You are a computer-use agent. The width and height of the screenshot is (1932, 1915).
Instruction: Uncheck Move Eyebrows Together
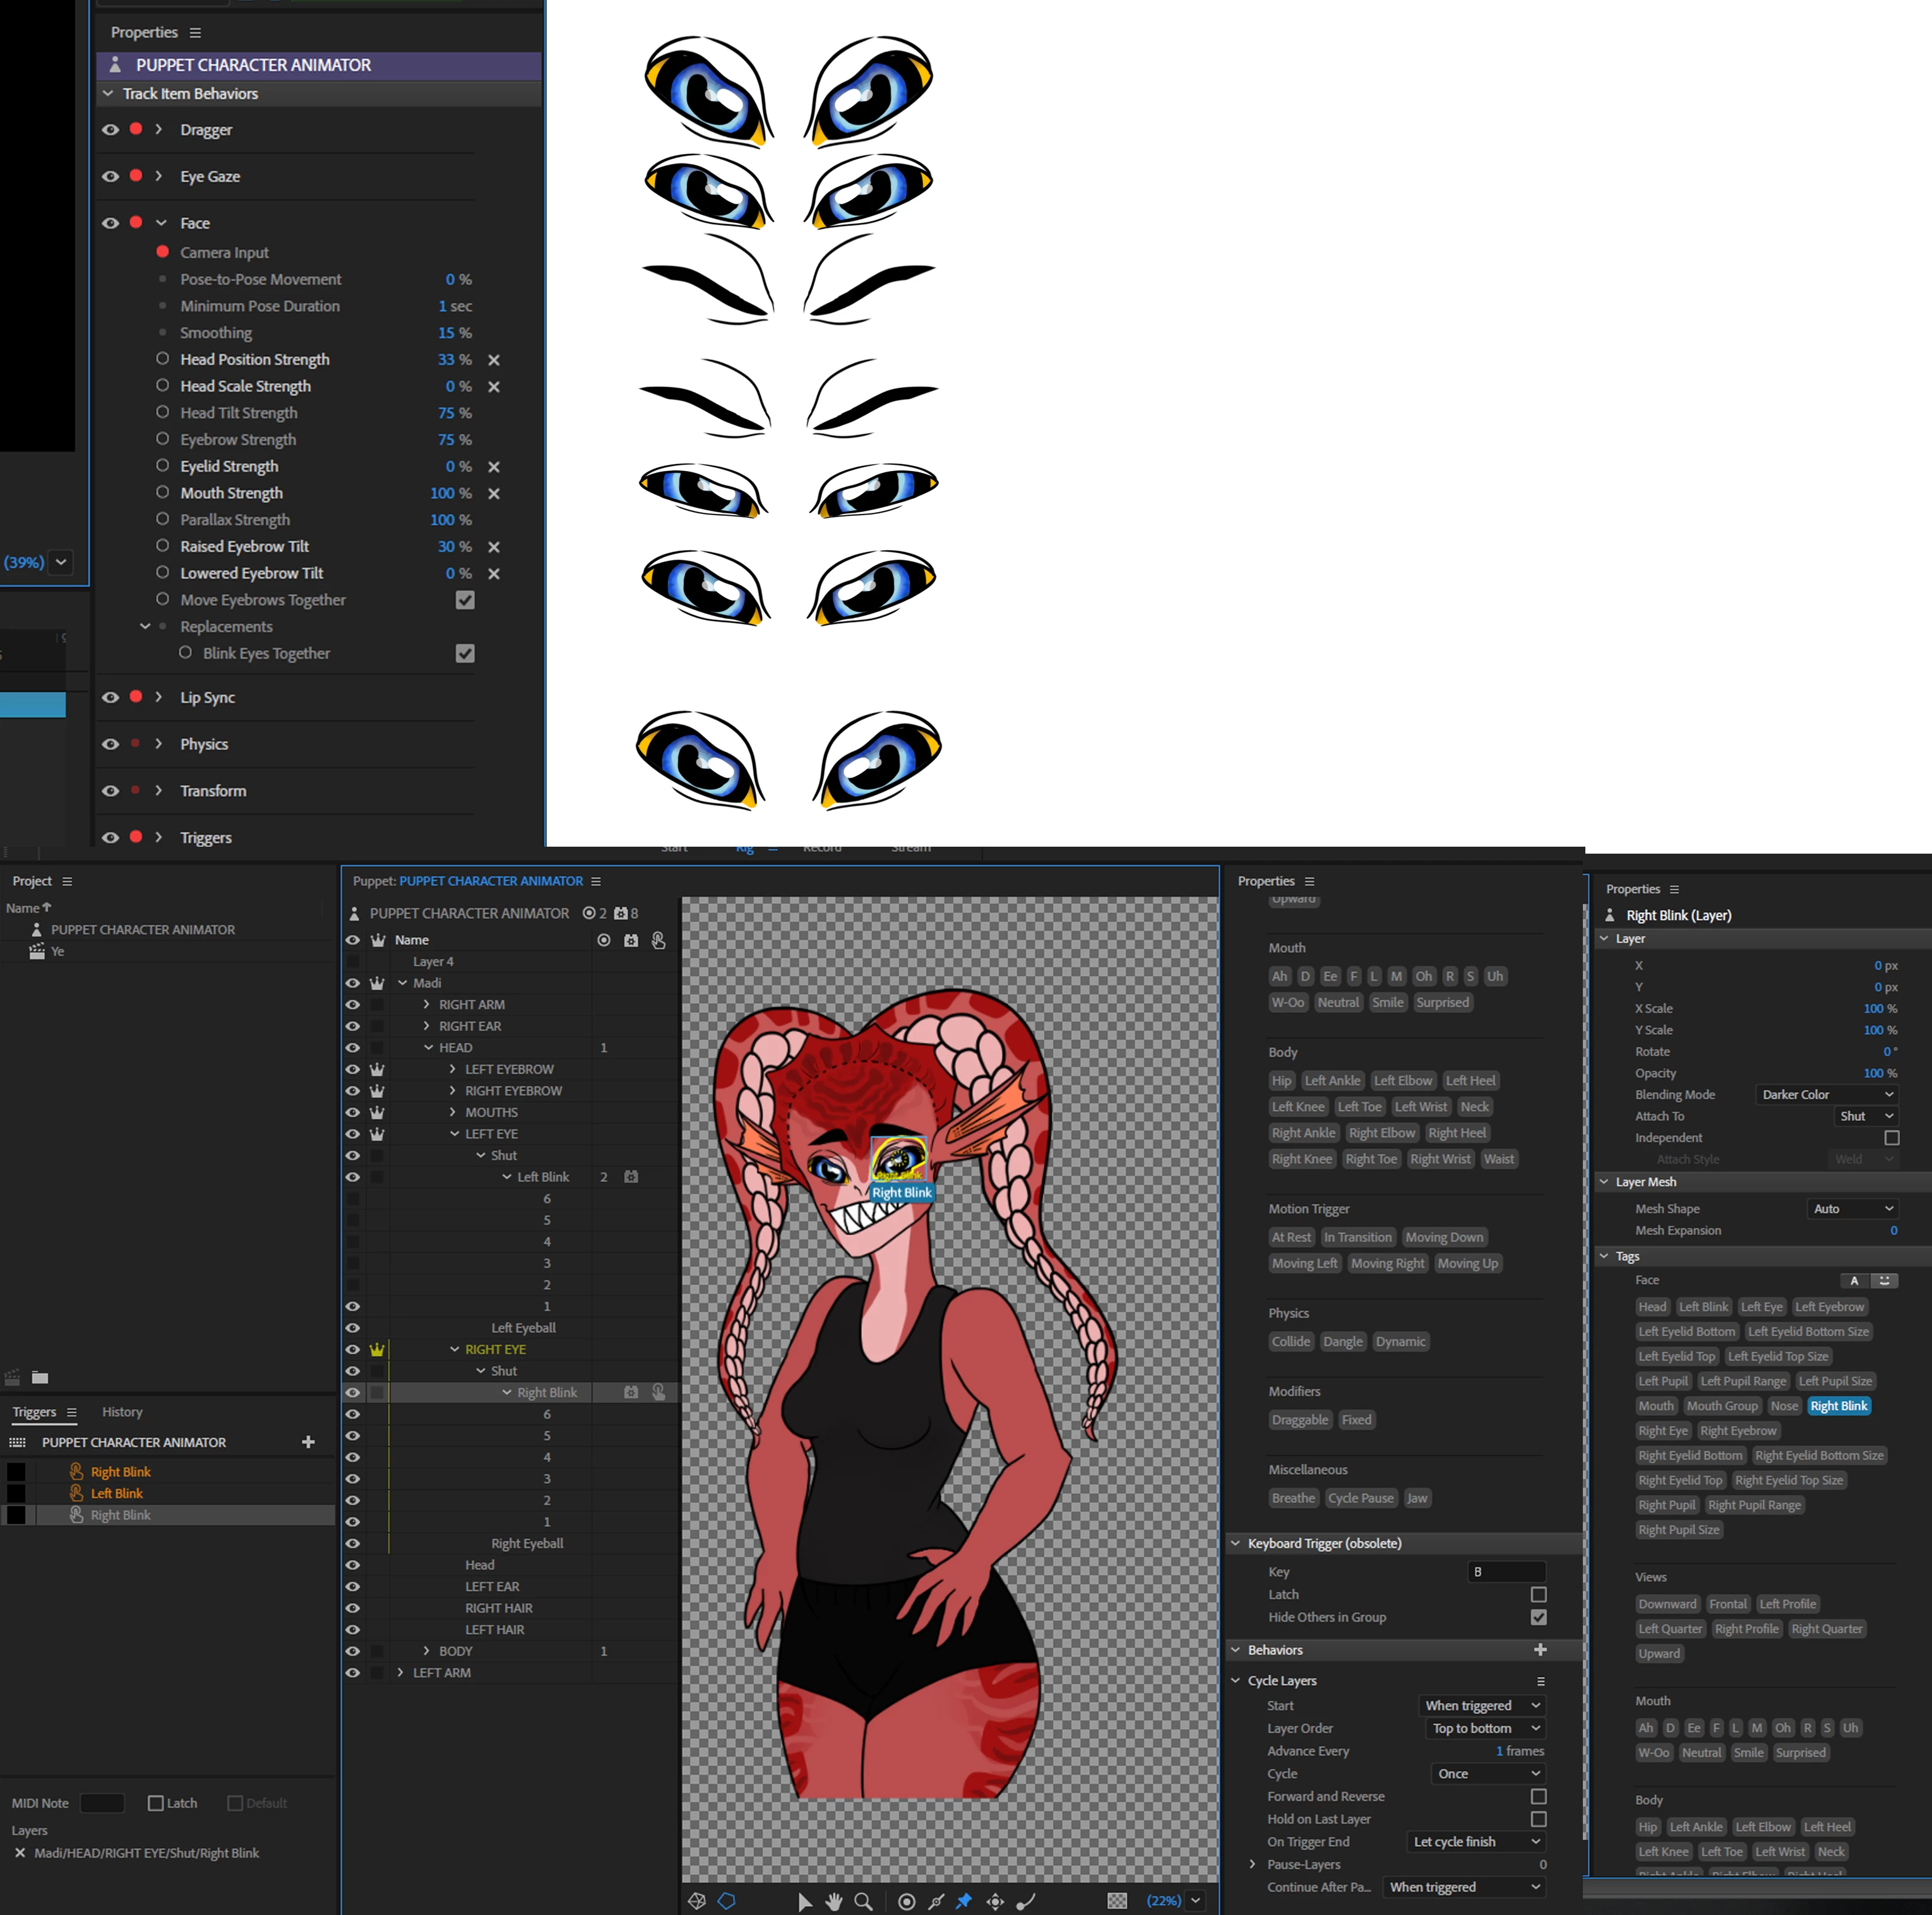point(465,600)
